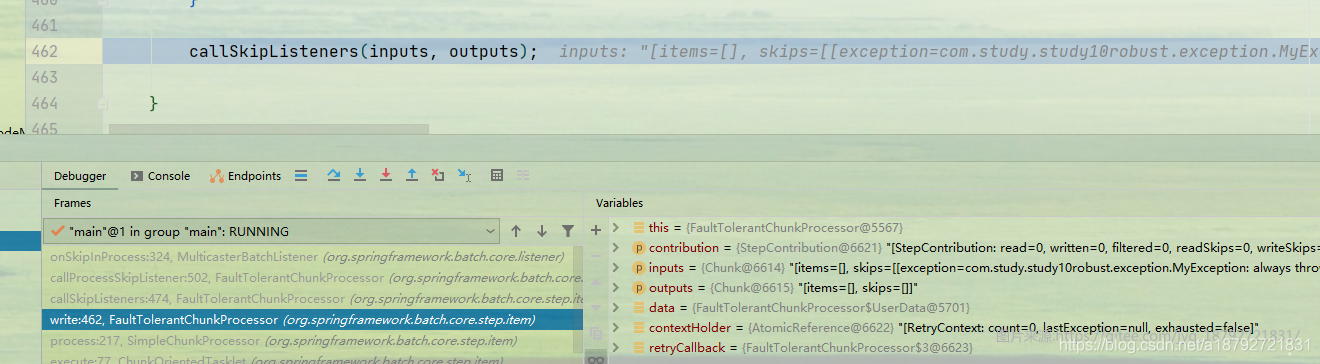Select the callSkipListeners:474 stack frame
This screenshot has height=364, width=1320.
pyautogui.click(x=313, y=299)
